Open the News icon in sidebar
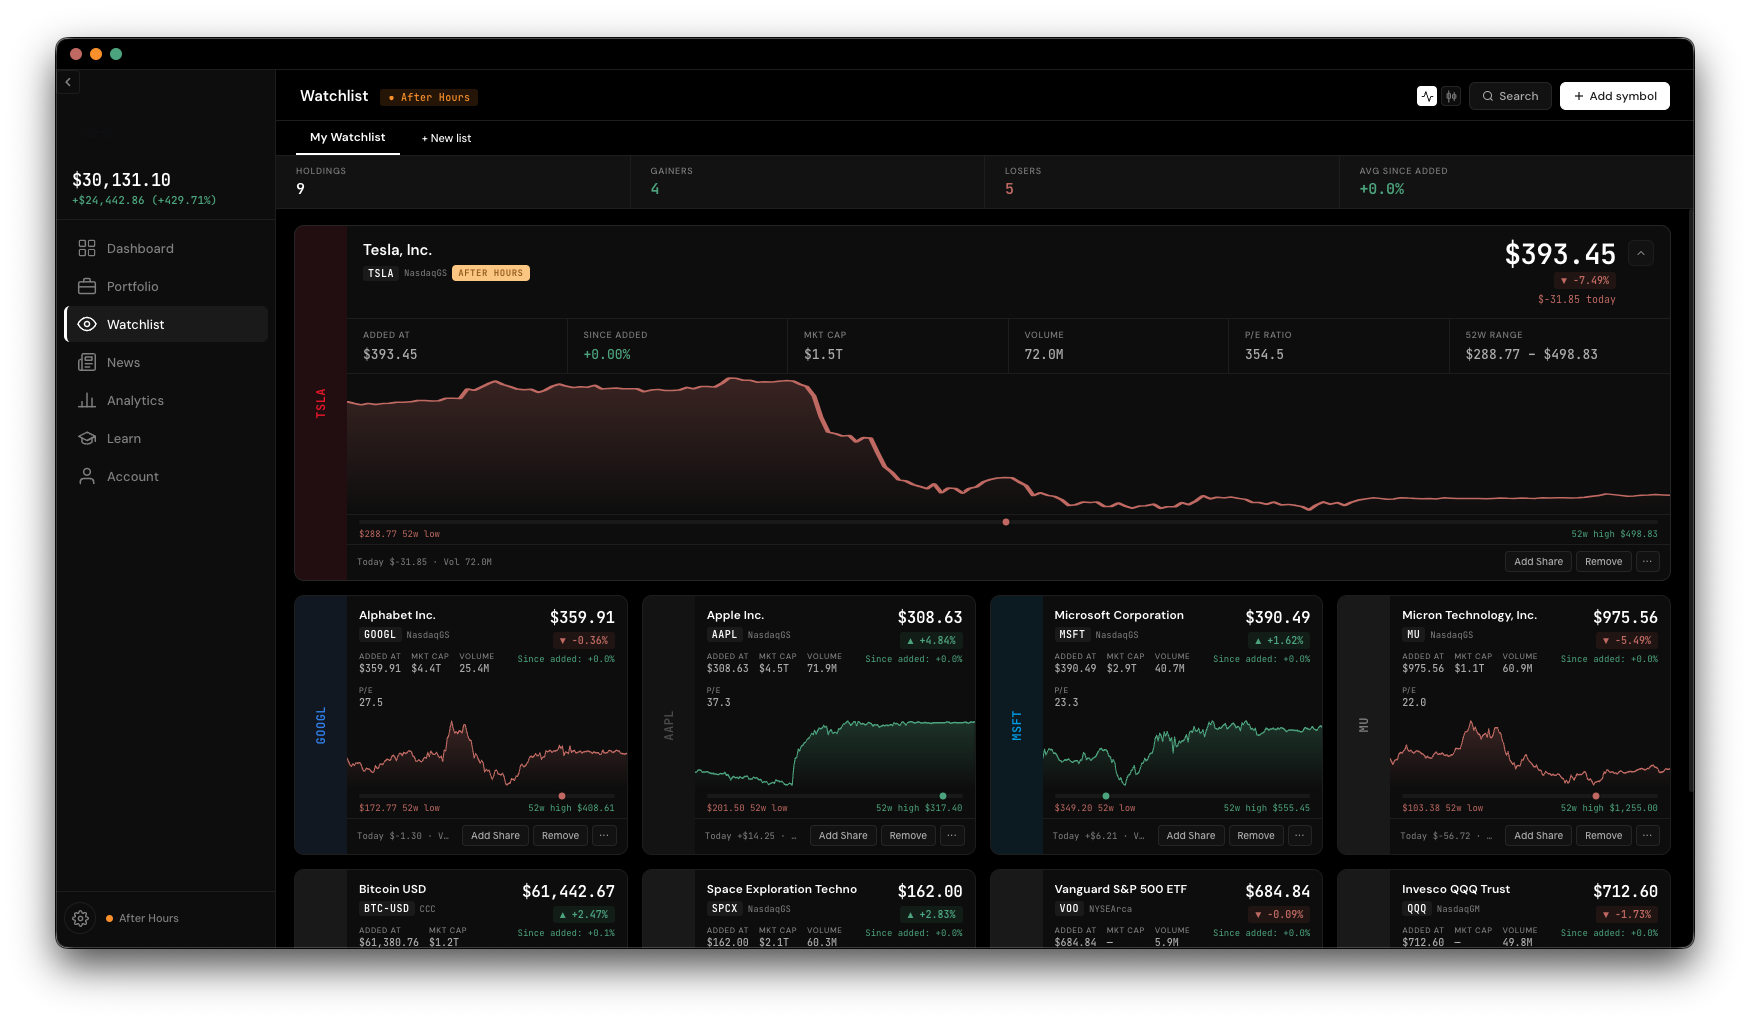The height and width of the screenshot is (1022, 1750). click(x=87, y=362)
